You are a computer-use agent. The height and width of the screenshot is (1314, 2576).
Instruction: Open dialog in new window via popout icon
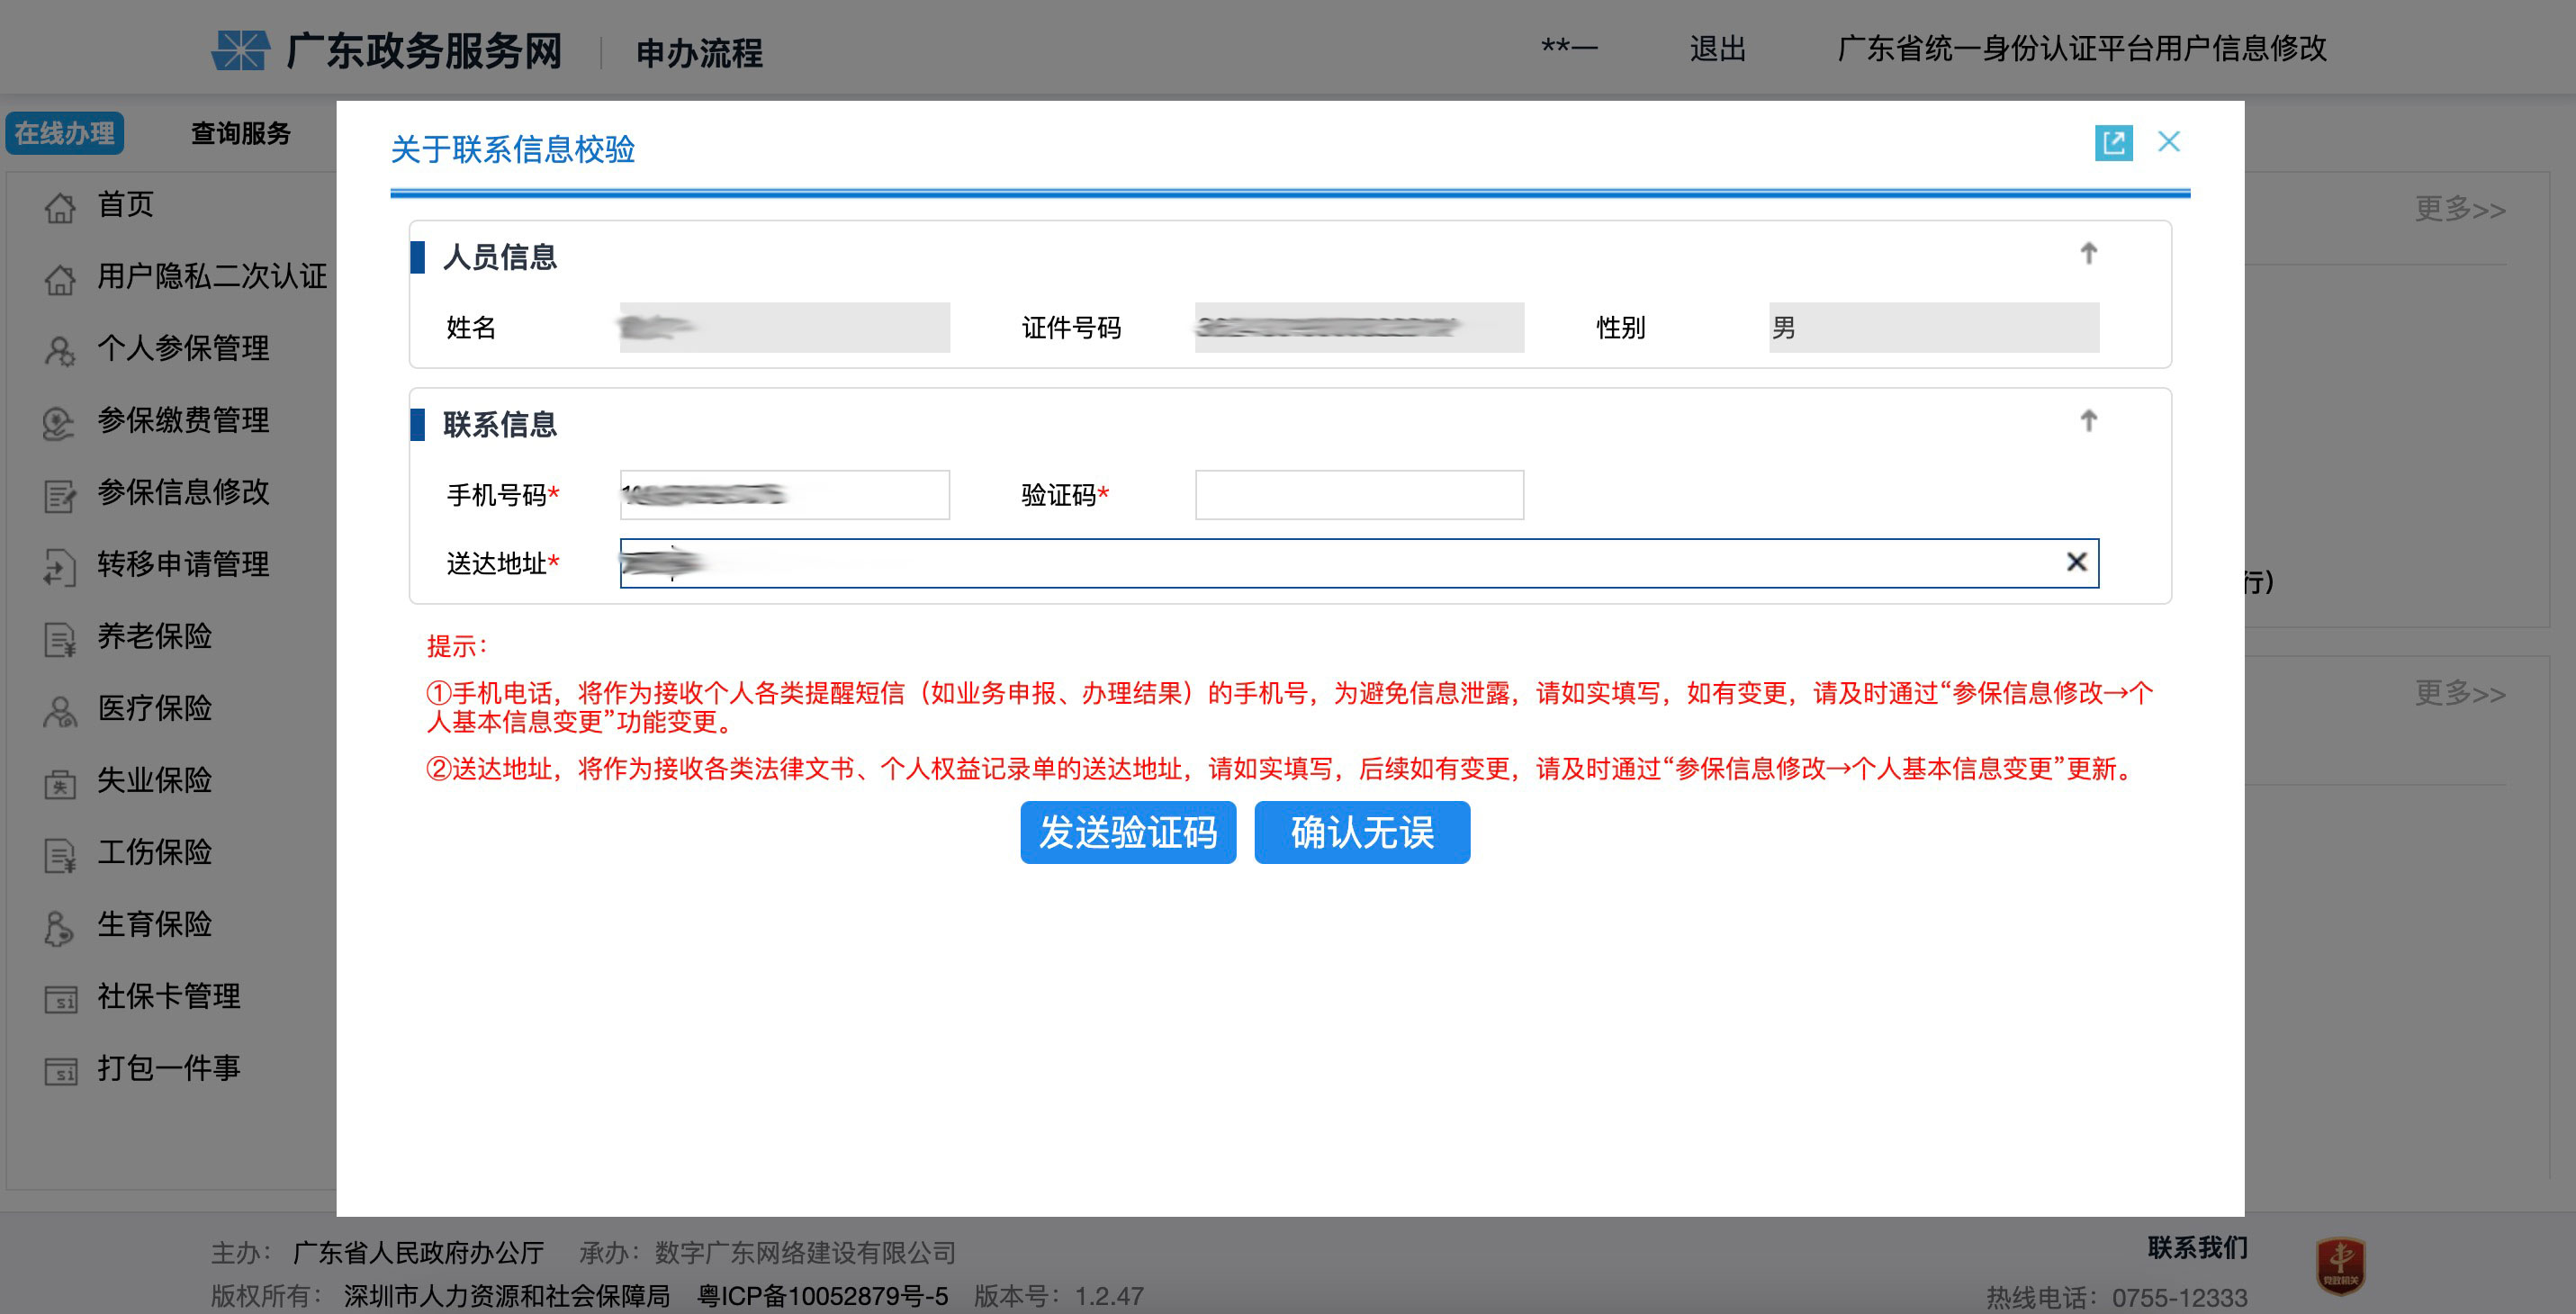[2114, 143]
